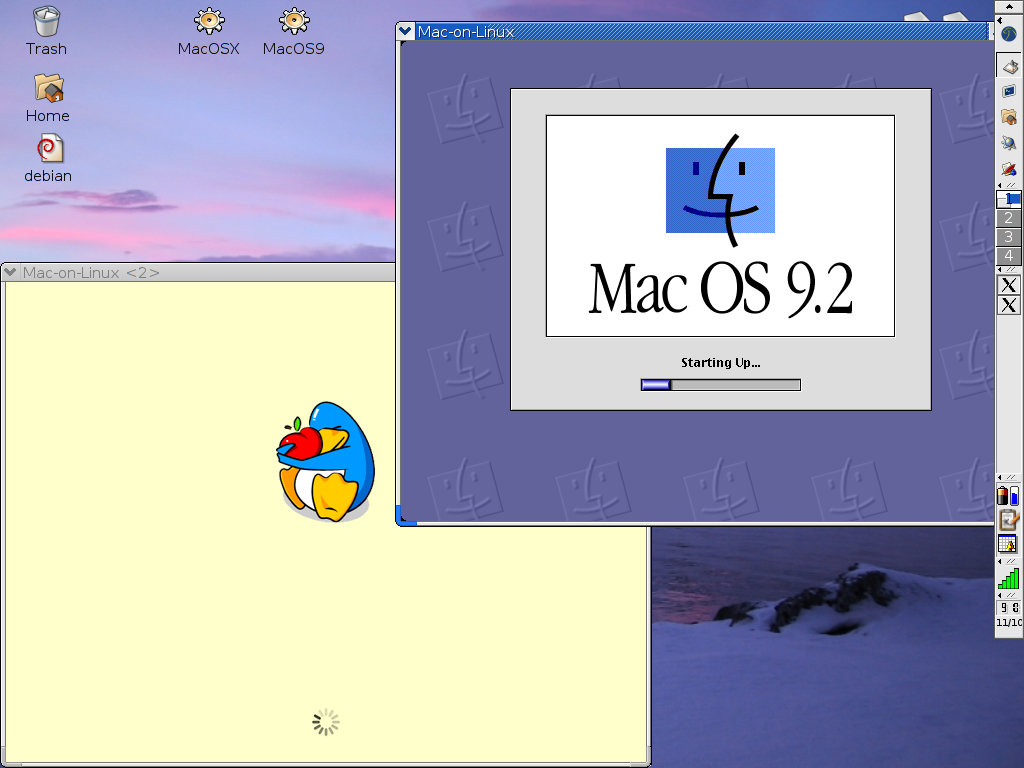Click panel handle arrow above signal monitor
The width and height of the screenshot is (1024, 768).
pyautogui.click(x=1000, y=561)
